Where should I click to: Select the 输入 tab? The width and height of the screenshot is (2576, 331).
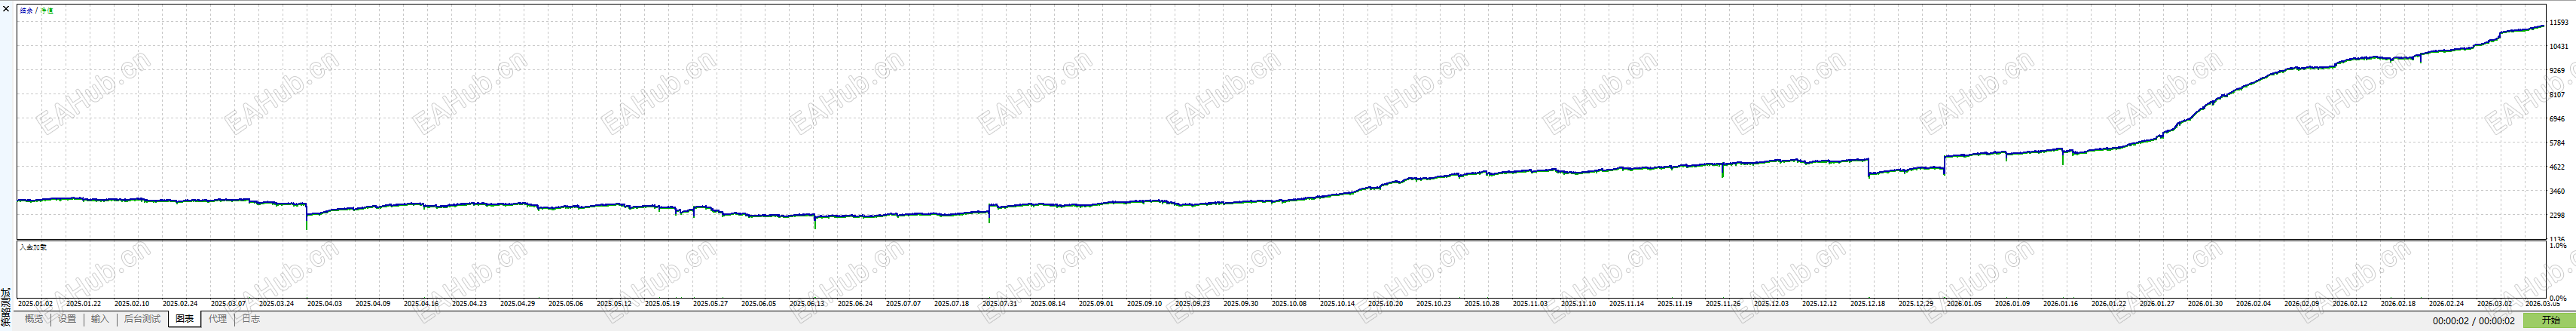[x=100, y=319]
